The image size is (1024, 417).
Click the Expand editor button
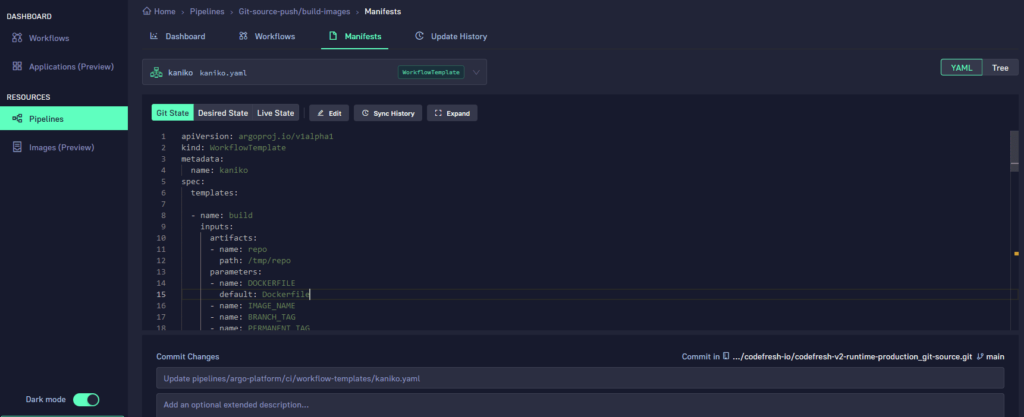pyautogui.click(x=451, y=113)
